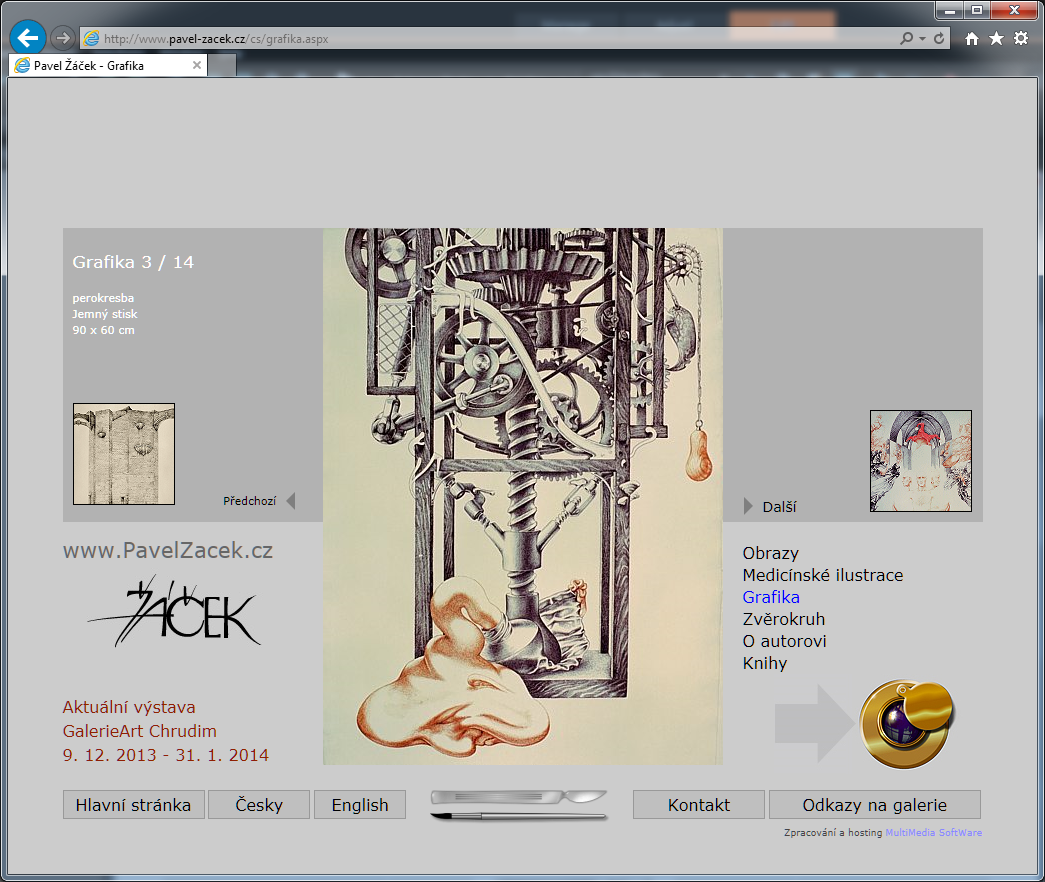Click the Grafika 3 / 14 heading

(133, 262)
